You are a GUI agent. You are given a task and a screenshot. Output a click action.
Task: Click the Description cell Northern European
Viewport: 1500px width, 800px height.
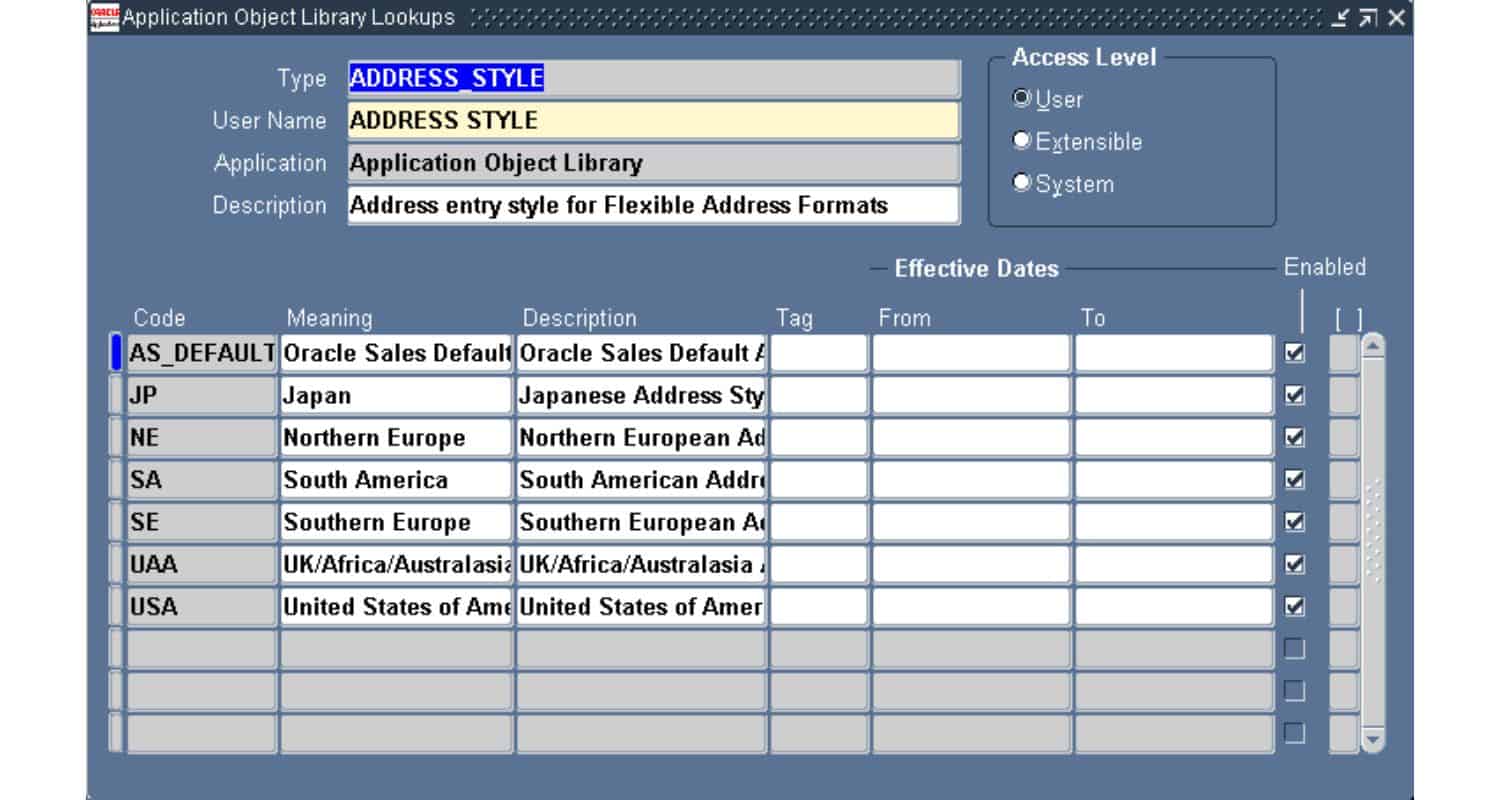(641, 437)
